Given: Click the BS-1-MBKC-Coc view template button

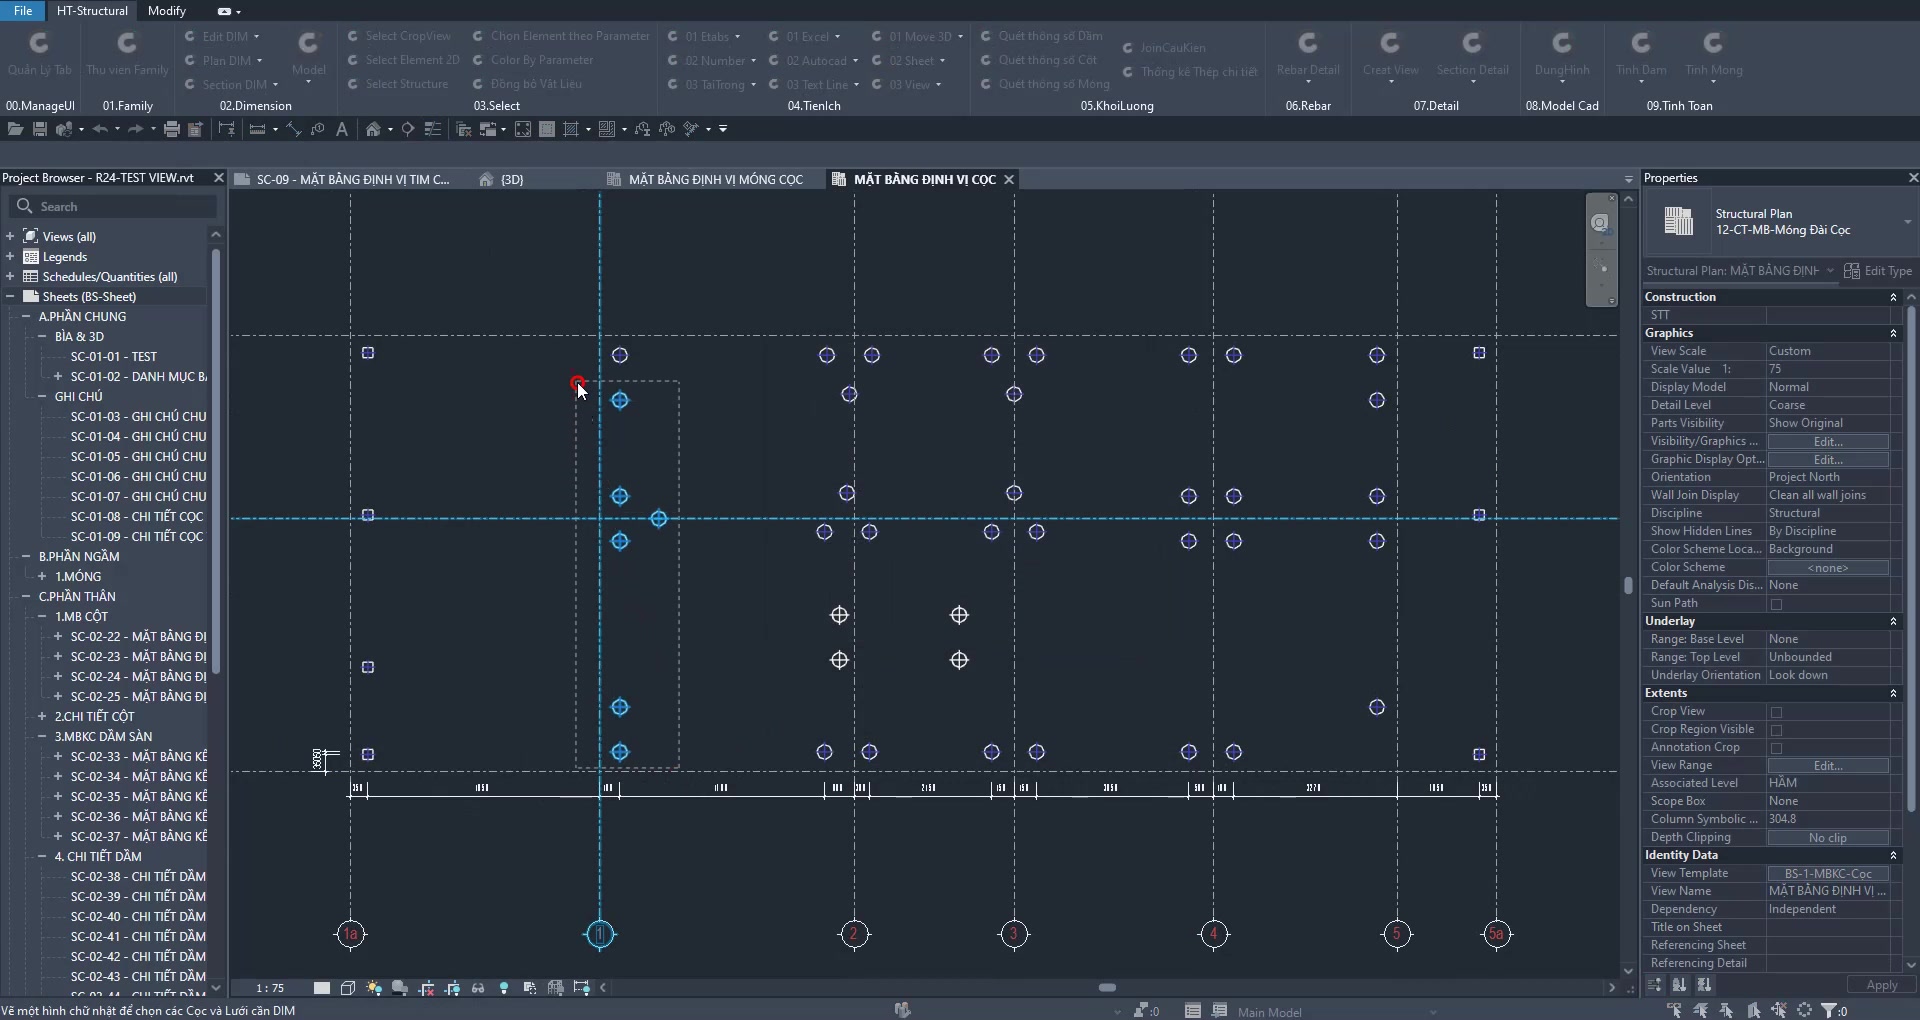Looking at the screenshot, I should pyautogui.click(x=1828, y=874).
